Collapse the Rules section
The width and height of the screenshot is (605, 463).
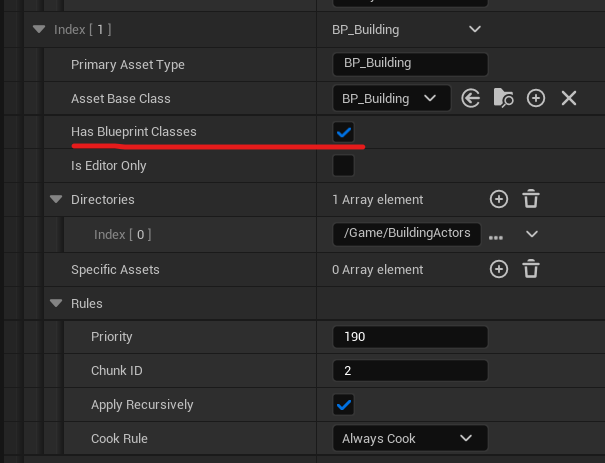click(x=57, y=303)
